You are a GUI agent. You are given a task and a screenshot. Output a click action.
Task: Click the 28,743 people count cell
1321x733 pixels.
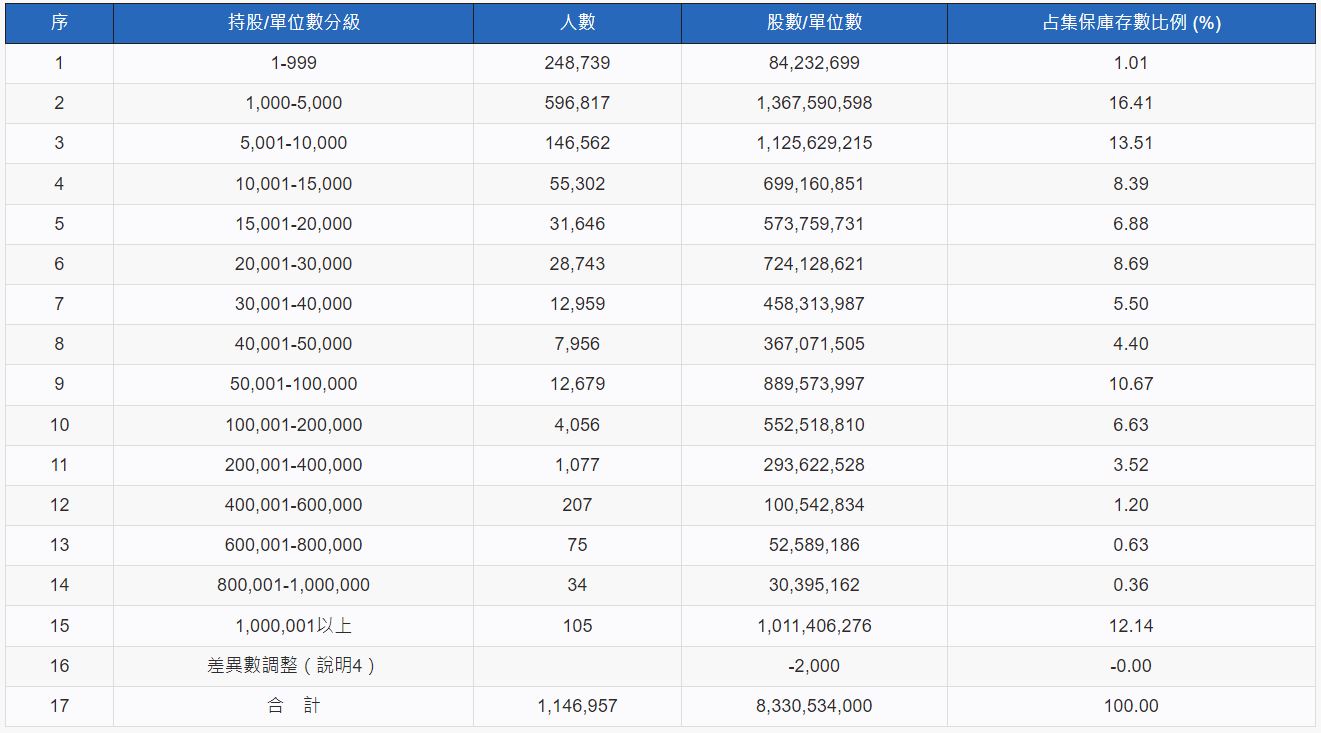pyautogui.click(x=577, y=264)
